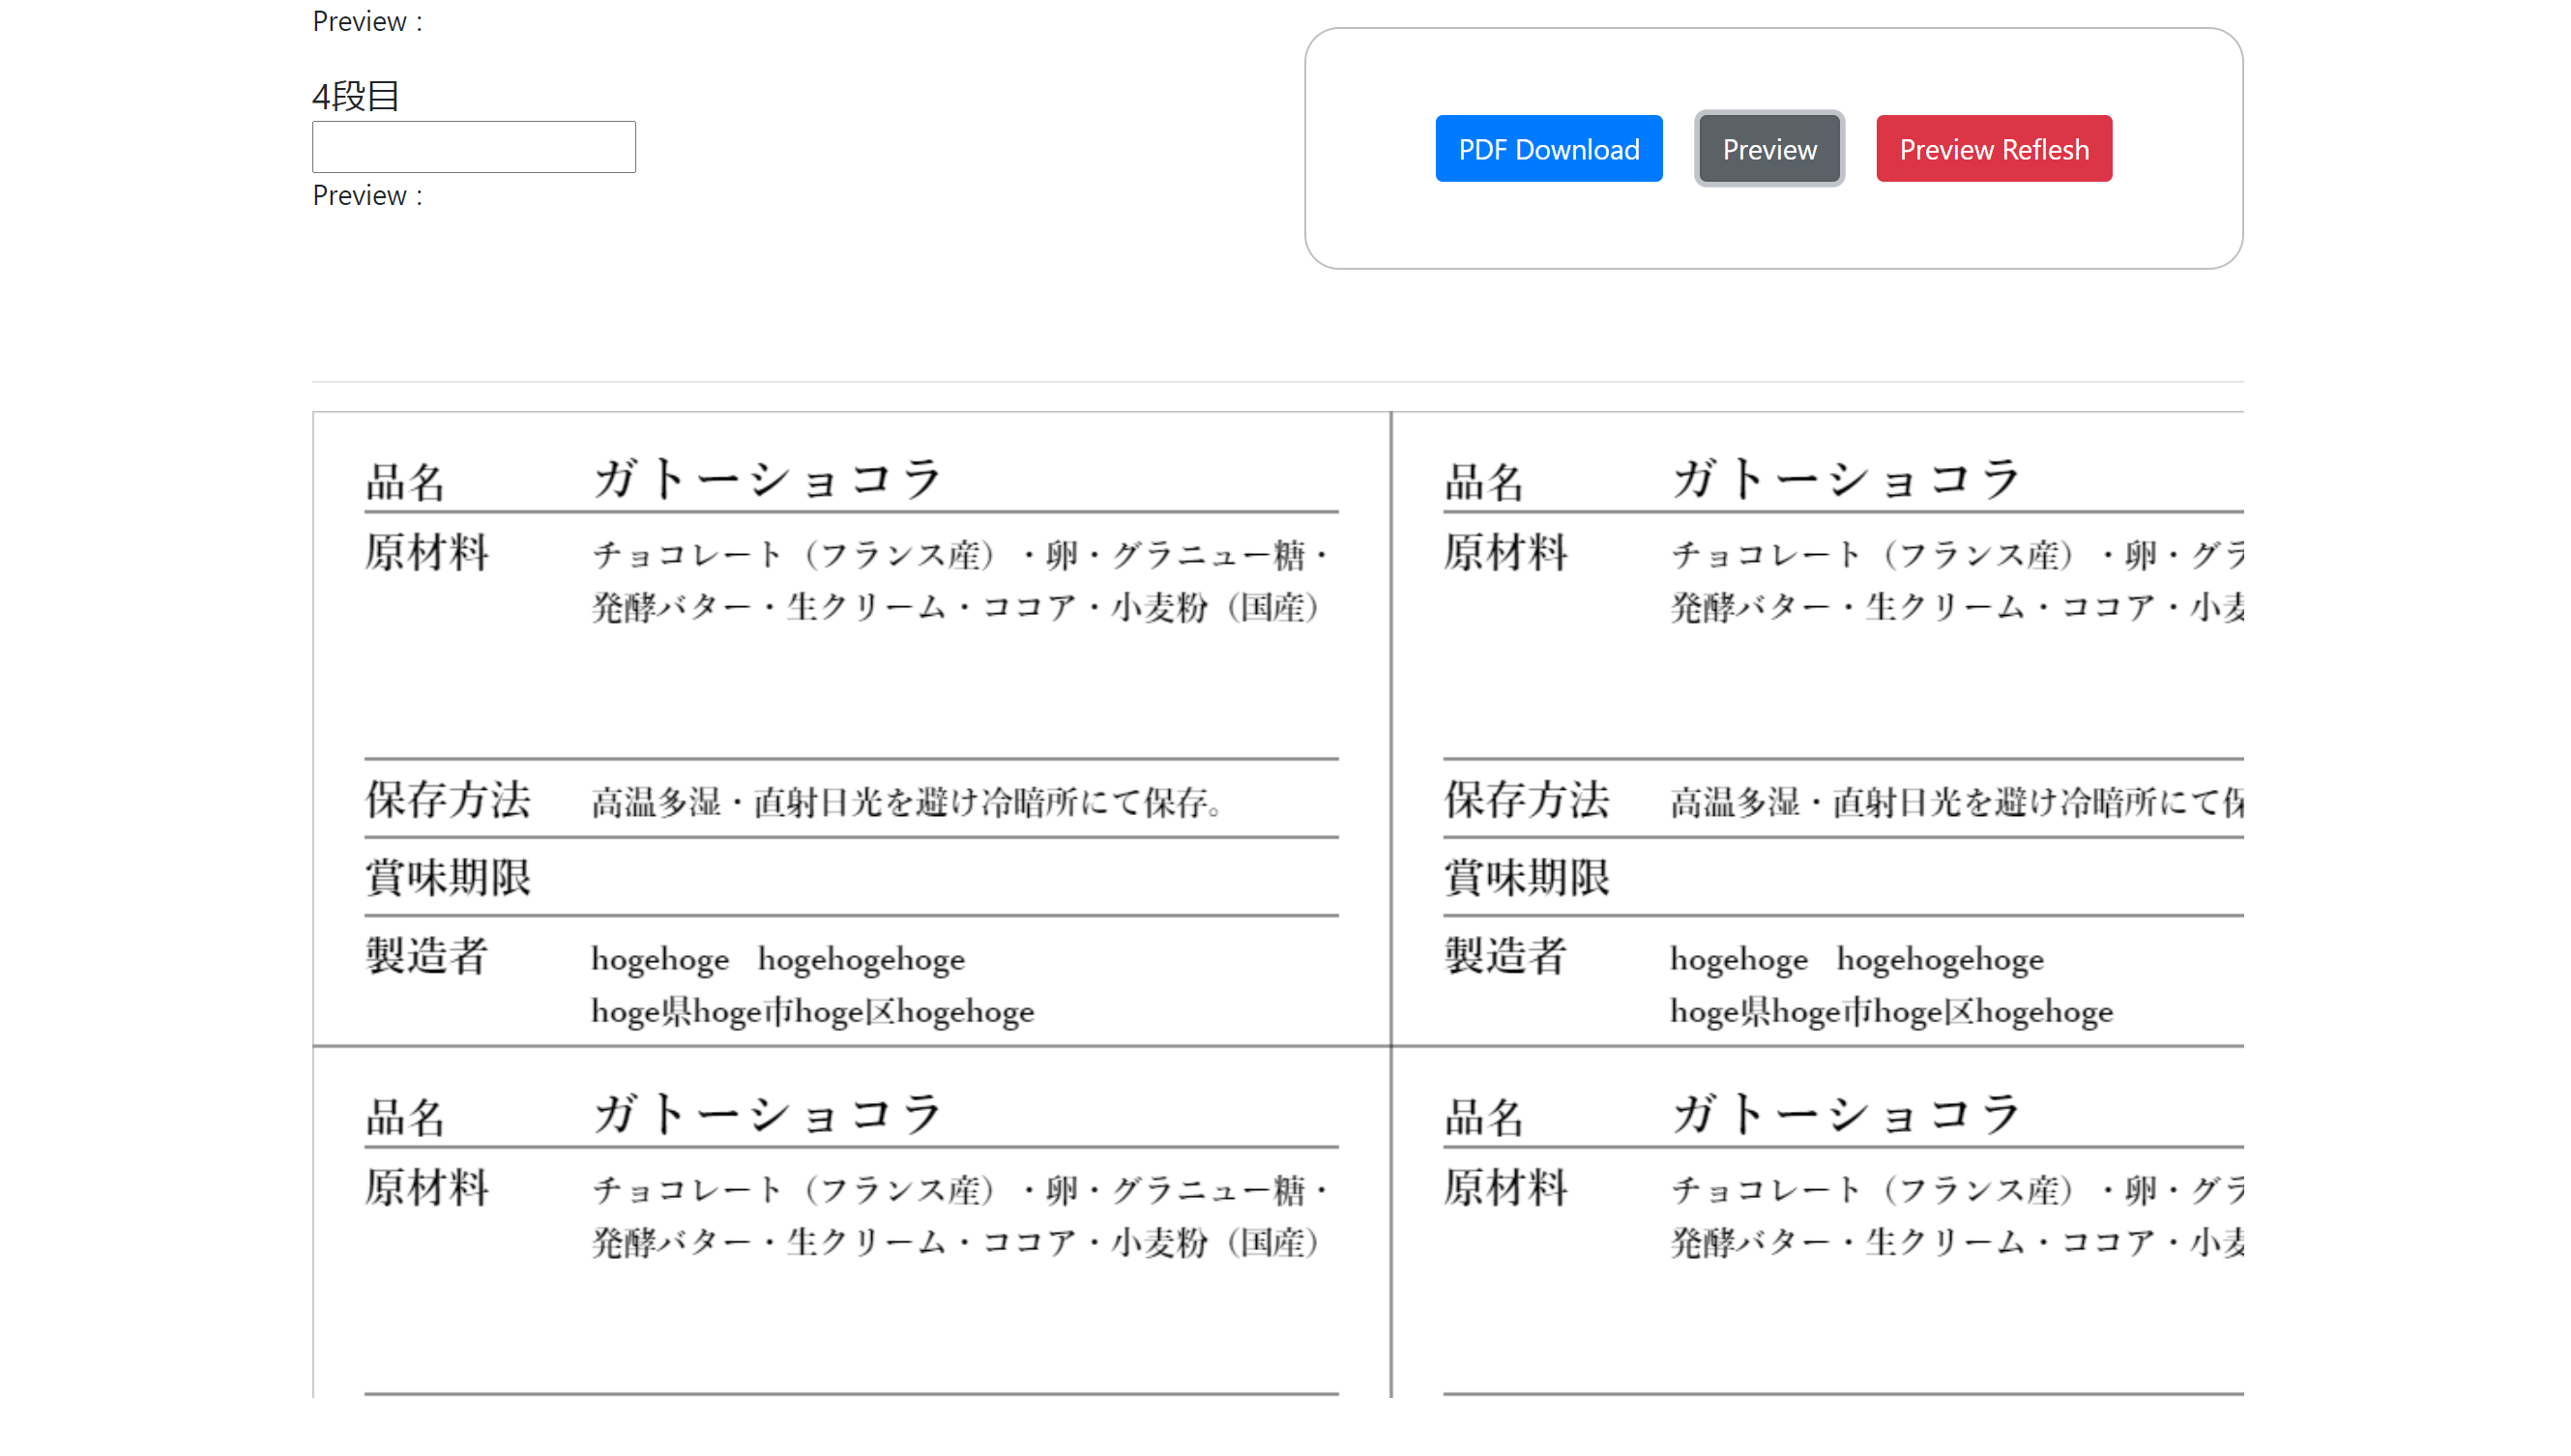The height and width of the screenshot is (1456, 2571).
Task: Click 原材料 heading in bottom-left label
Action: pyautogui.click(x=426, y=1188)
